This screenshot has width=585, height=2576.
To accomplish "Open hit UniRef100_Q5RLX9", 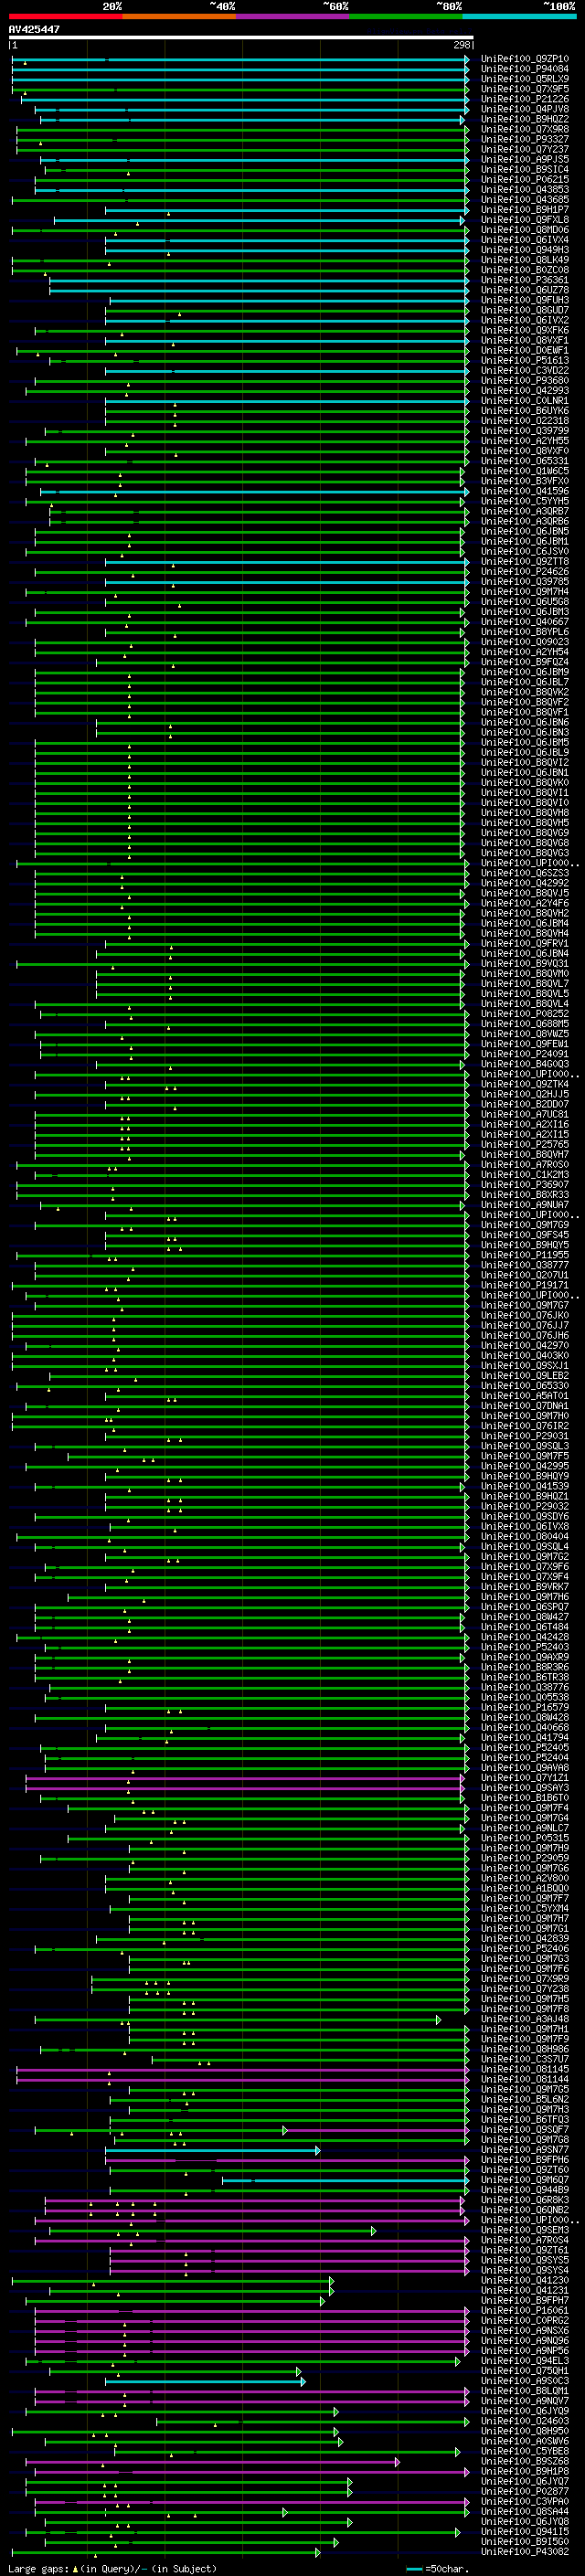I will tap(525, 79).
